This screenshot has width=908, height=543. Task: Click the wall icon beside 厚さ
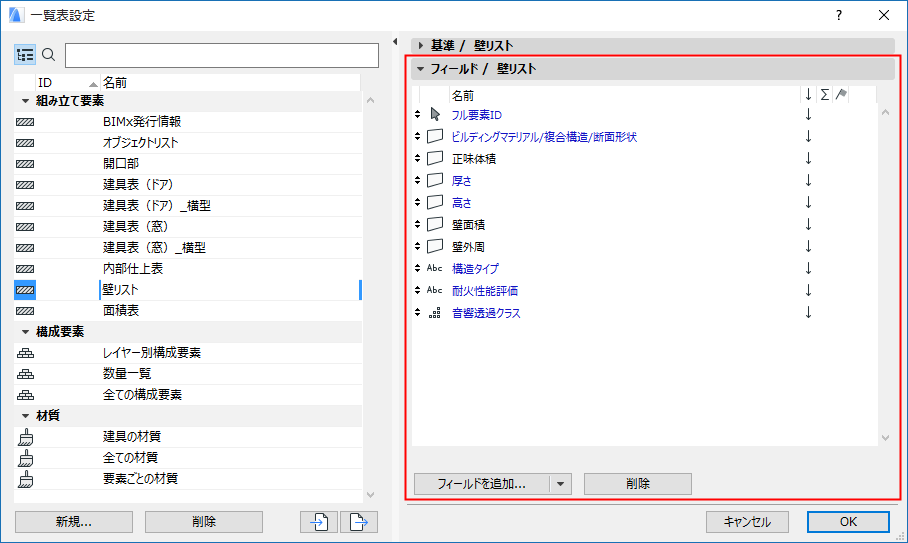[x=435, y=180]
